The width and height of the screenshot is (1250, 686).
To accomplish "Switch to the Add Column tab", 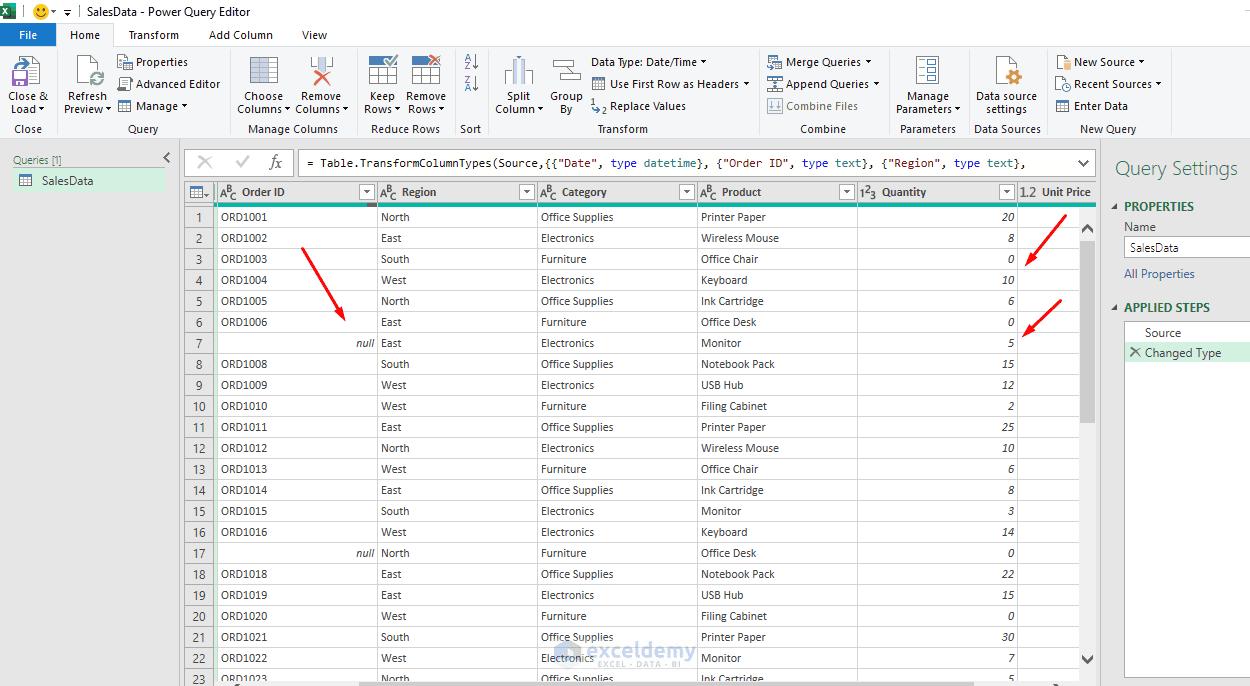I will (x=241, y=35).
